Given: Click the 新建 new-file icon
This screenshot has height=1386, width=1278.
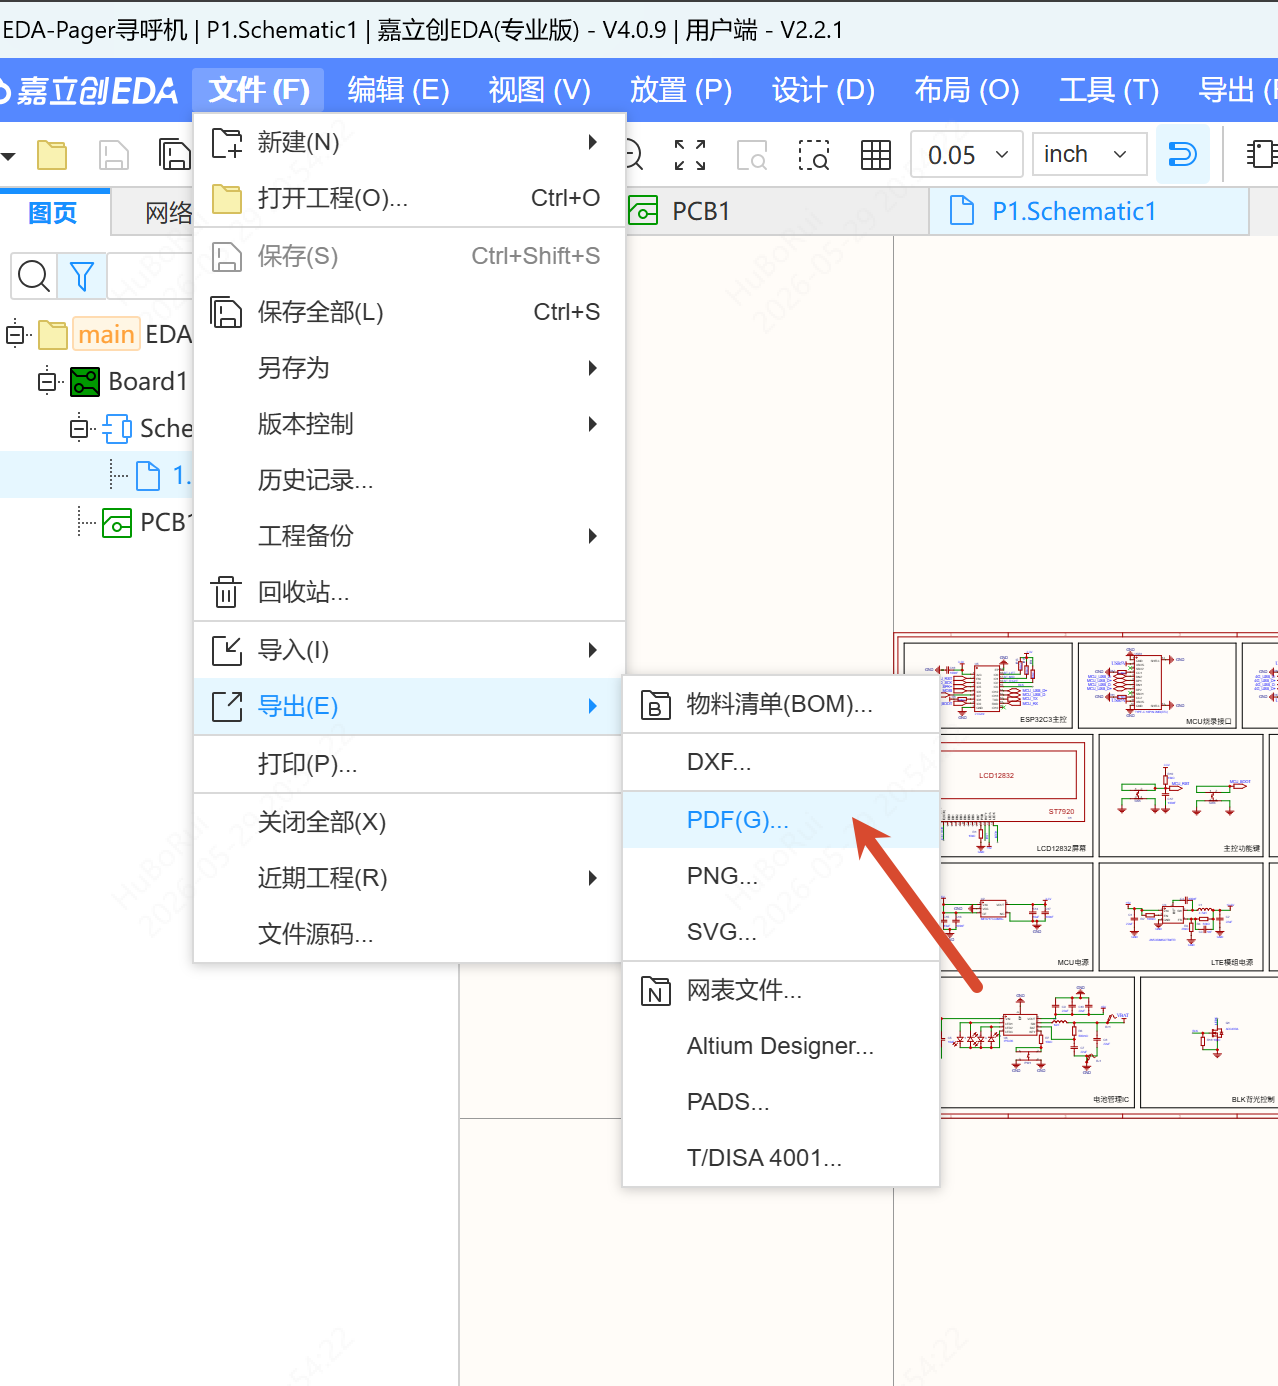Looking at the screenshot, I should point(227,143).
